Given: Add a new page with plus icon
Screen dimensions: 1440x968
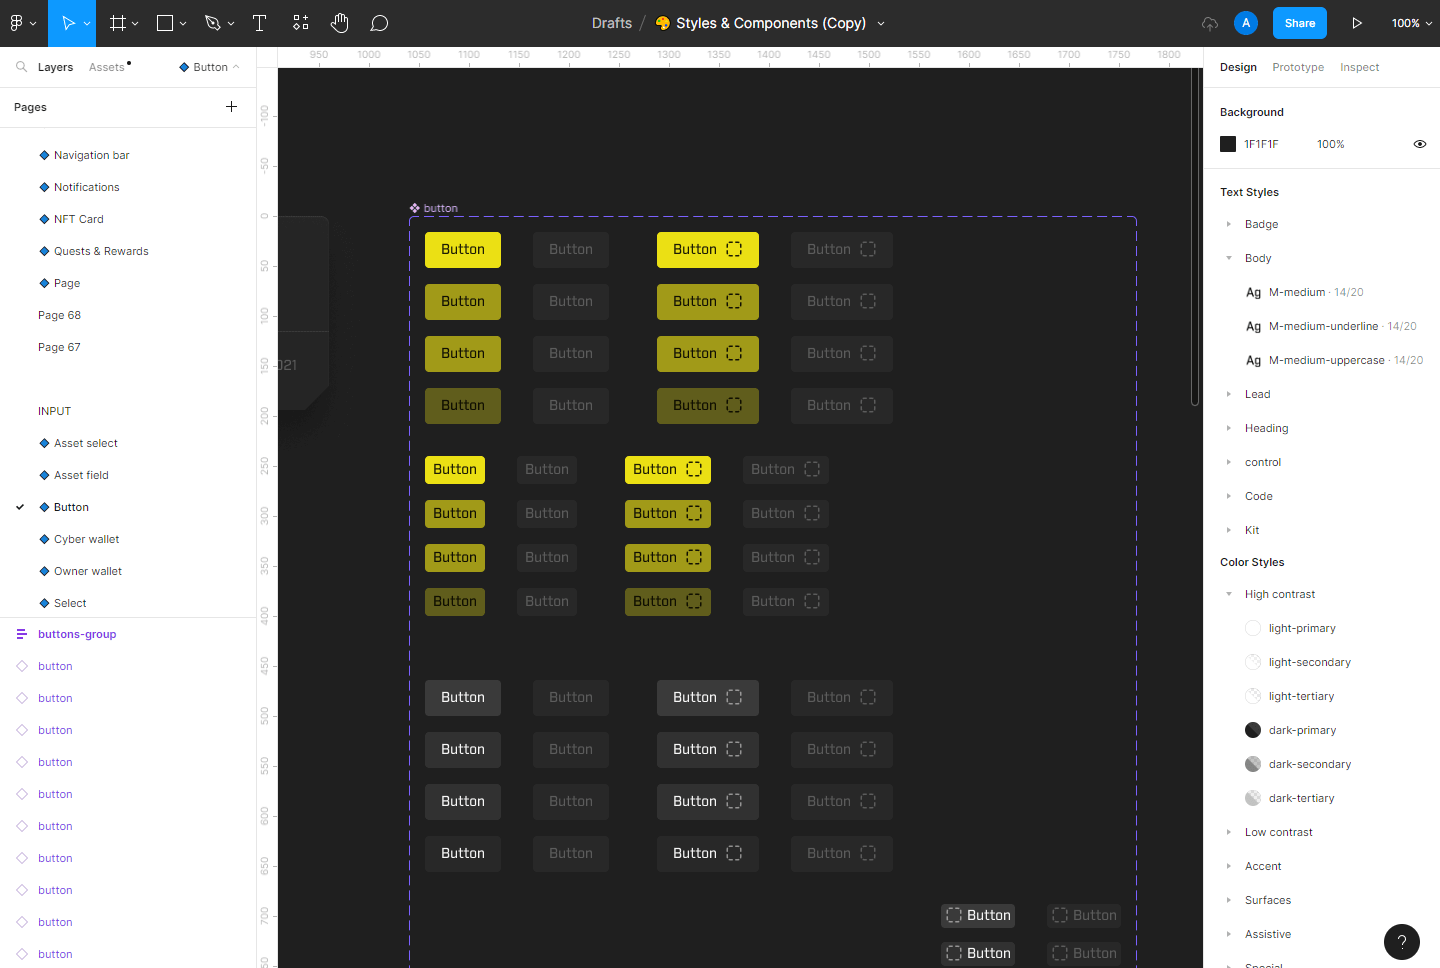Looking at the screenshot, I should 231,107.
